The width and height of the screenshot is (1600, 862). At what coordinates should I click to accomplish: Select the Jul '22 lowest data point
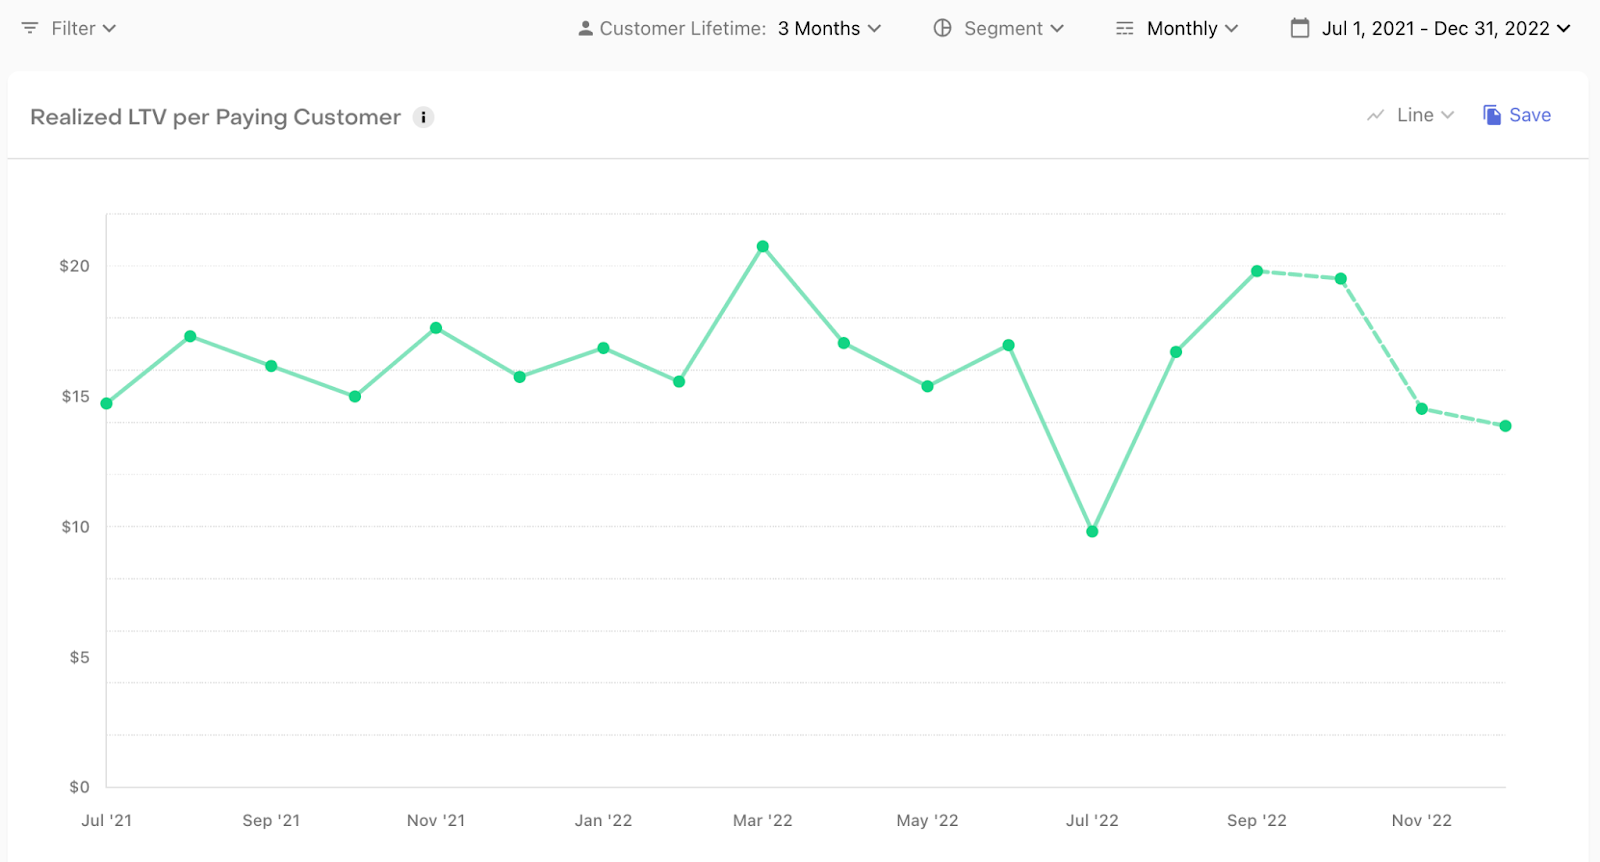pos(1092,532)
